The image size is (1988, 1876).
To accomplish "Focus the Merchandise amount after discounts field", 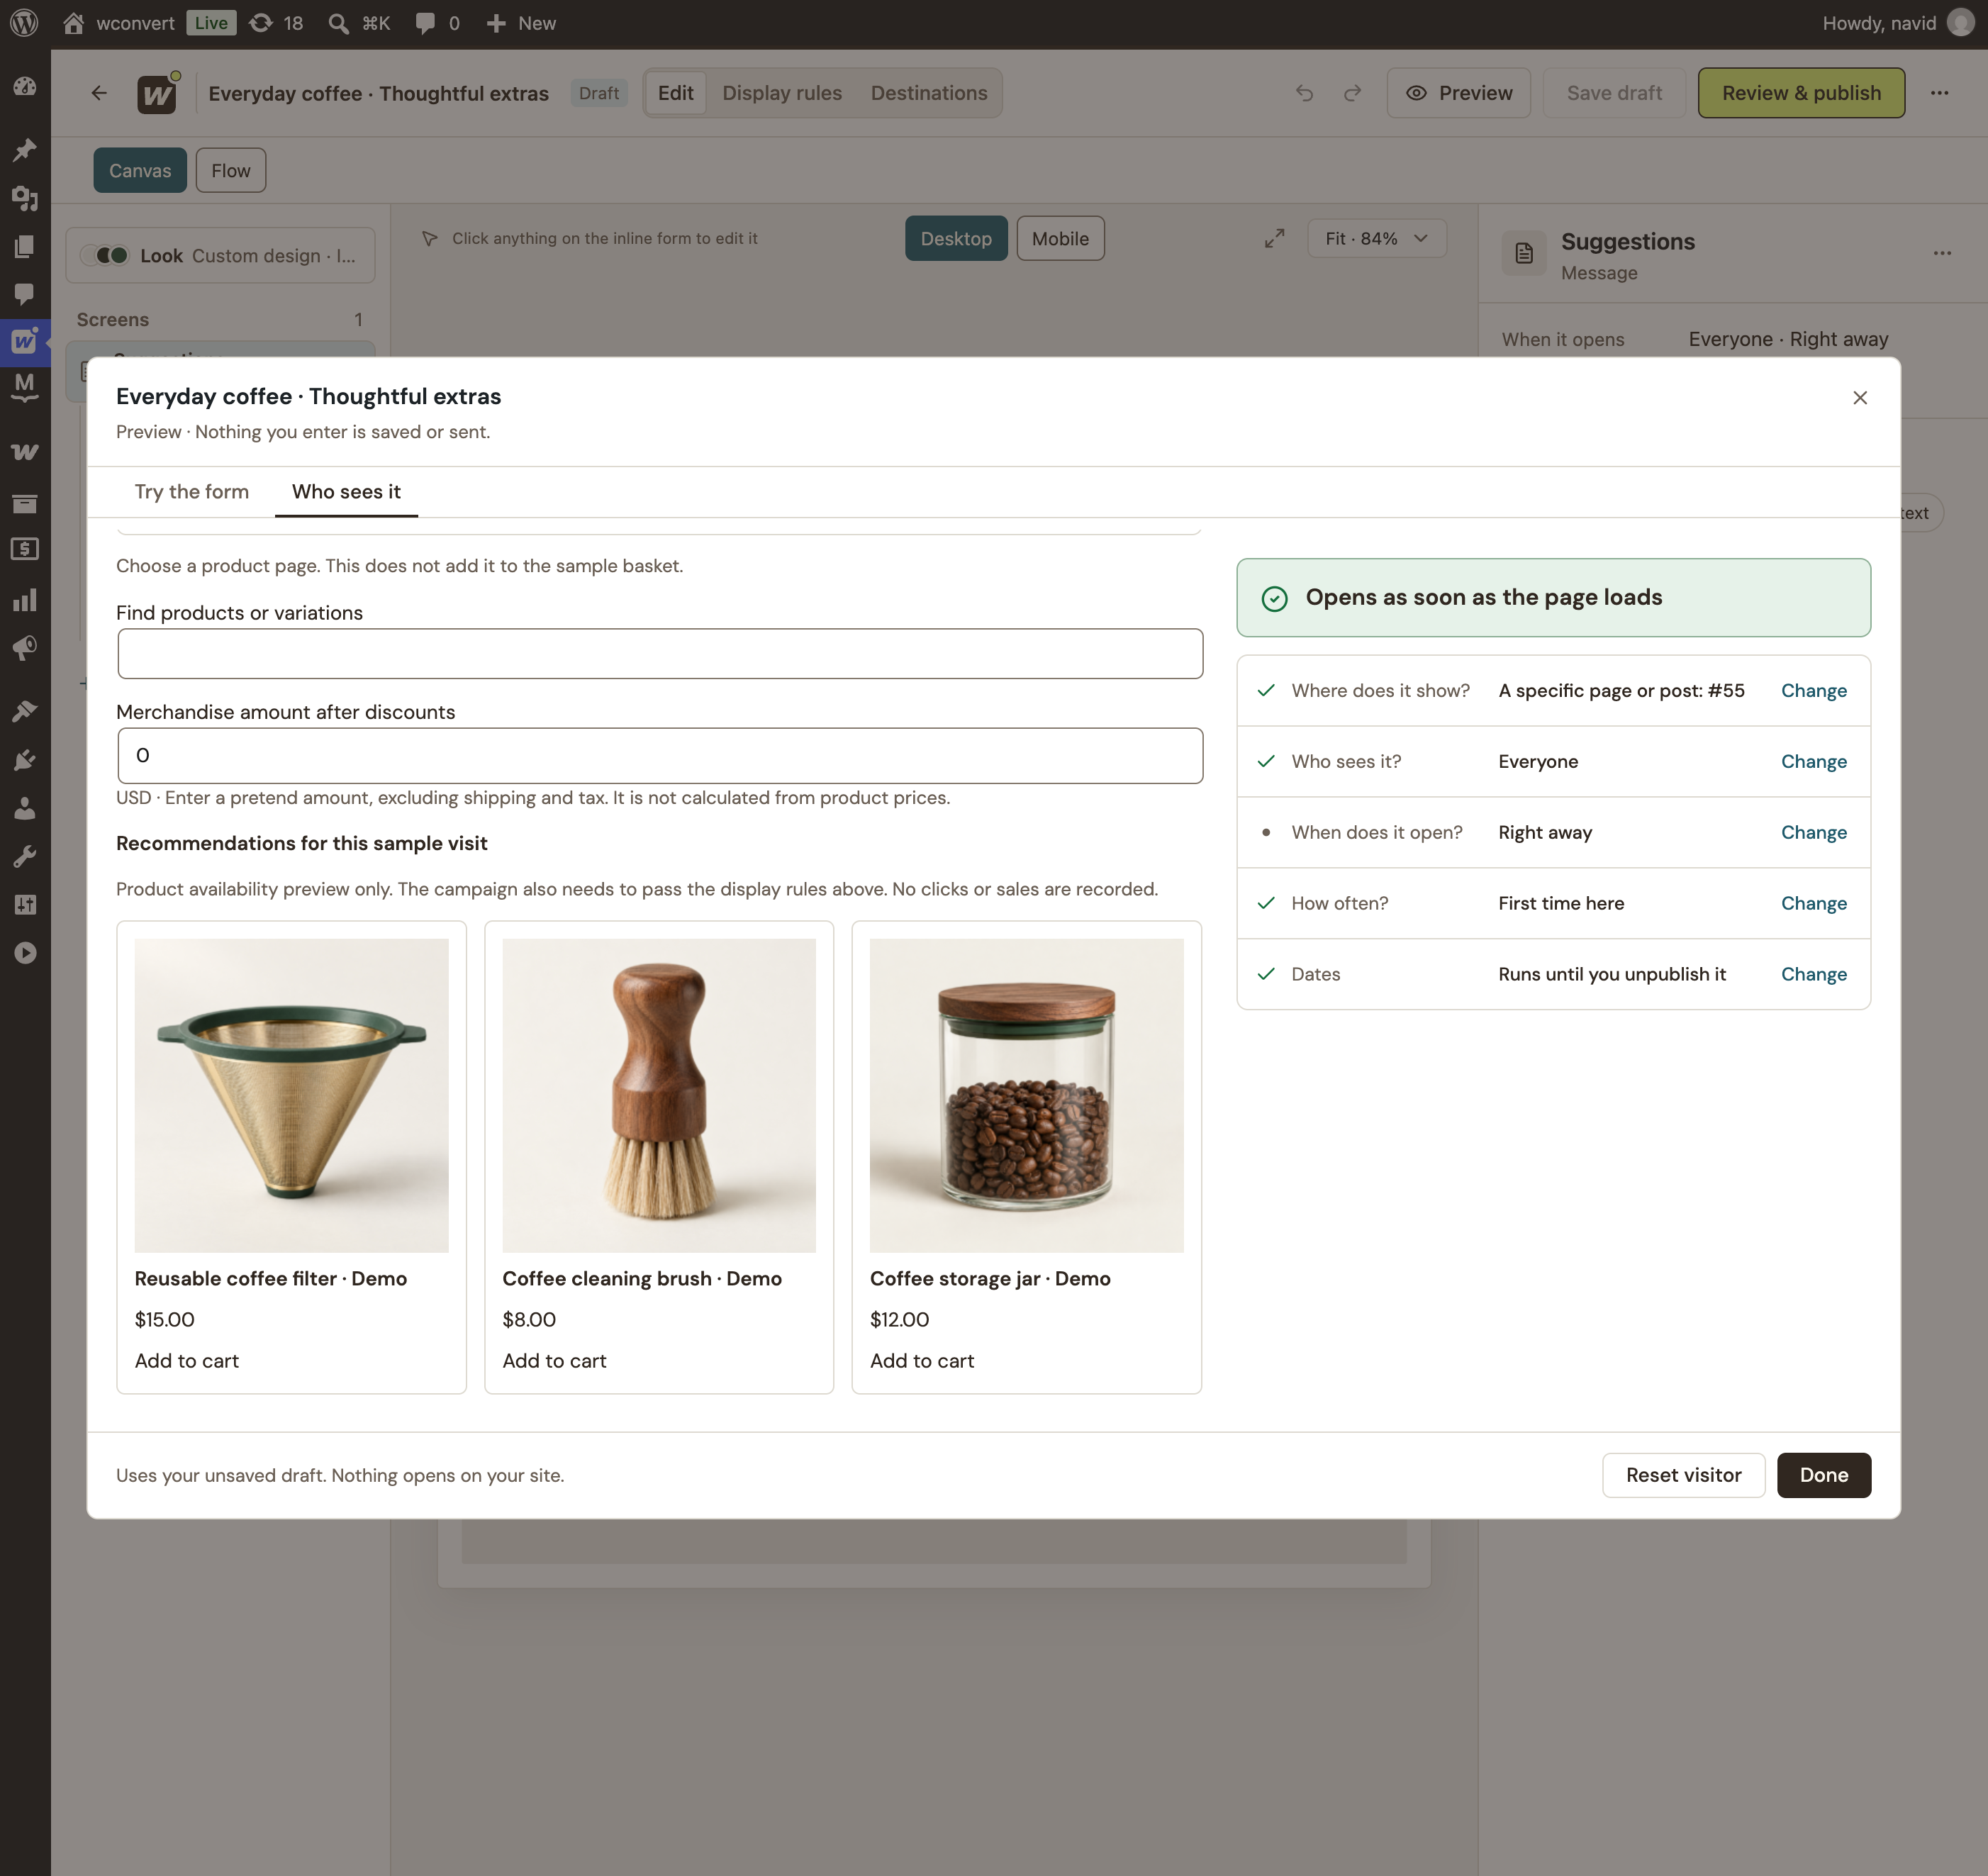I will (660, 756).
